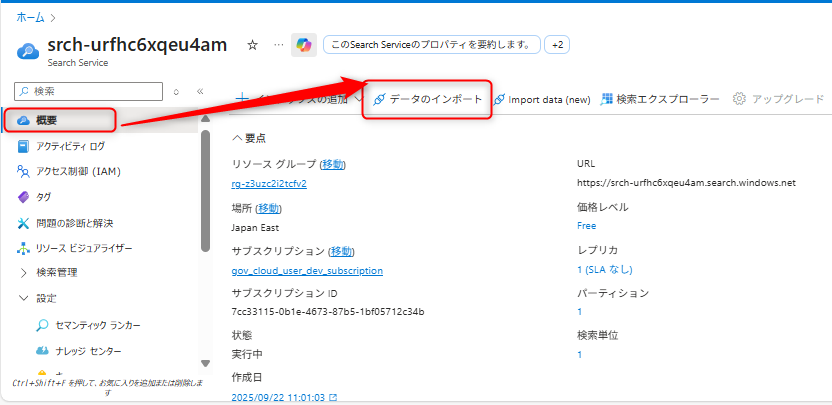Screen dimensions: 832x405
Task: Open アクセス制御 (IAM) in the sidebar
Action: click(x=79, y=171)
